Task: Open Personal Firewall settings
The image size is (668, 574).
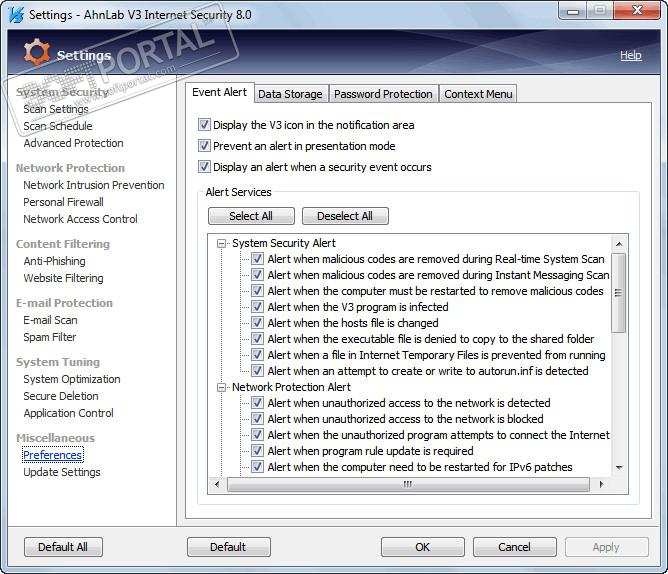Action: 63,202
